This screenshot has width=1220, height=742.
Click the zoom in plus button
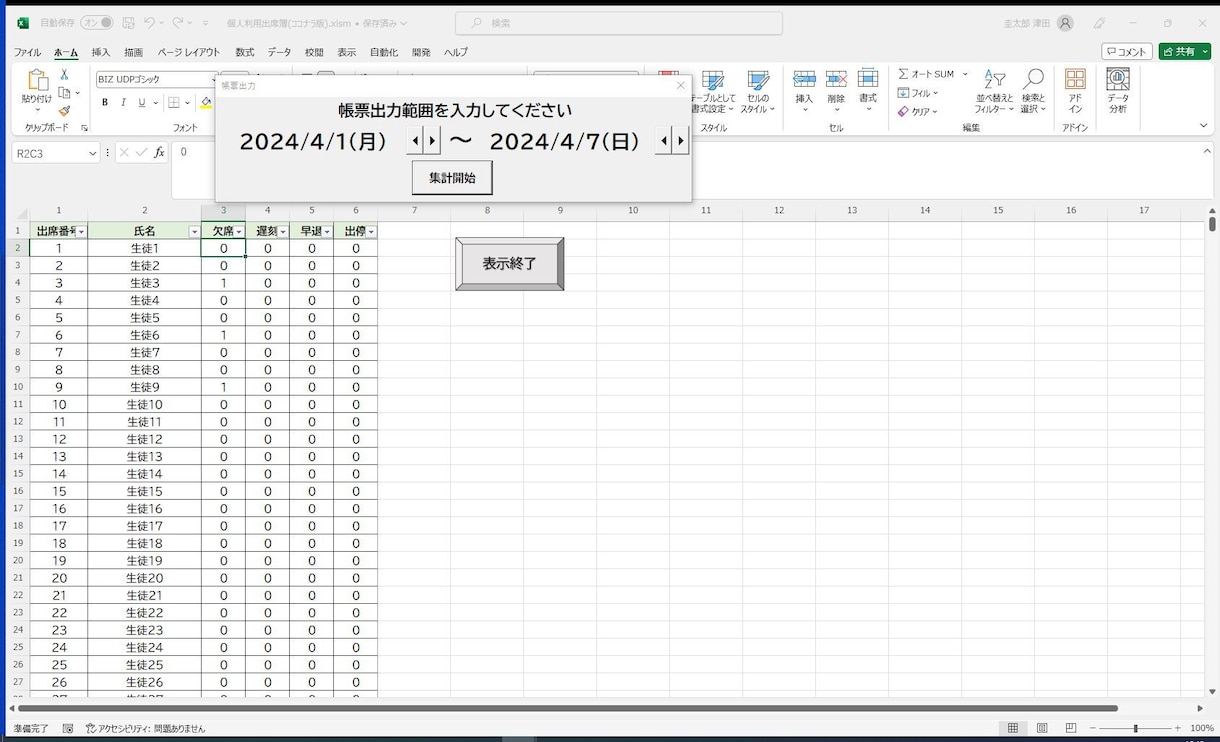click(1177, 728)
